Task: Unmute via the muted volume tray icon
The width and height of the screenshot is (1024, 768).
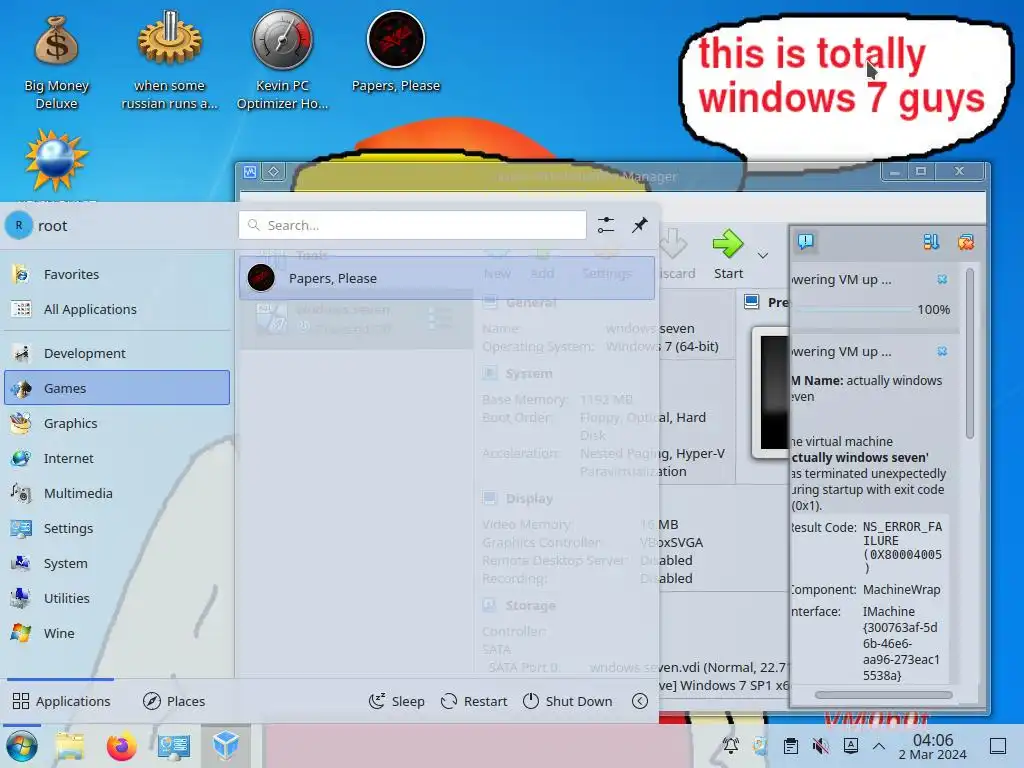Action: point(820,746)
